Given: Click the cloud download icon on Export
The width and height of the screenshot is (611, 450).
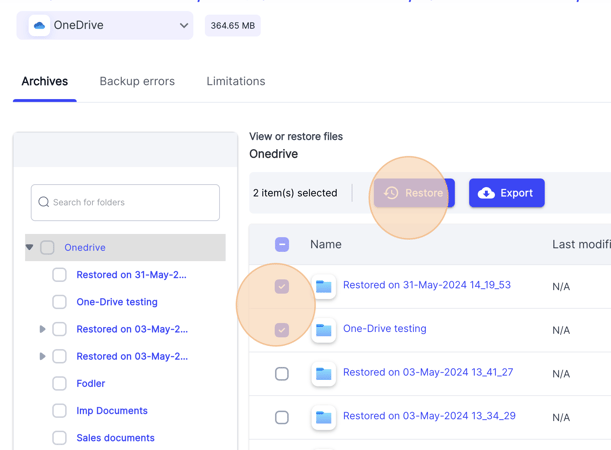Looking at the screenshot, I should click(x=486, y=193).
